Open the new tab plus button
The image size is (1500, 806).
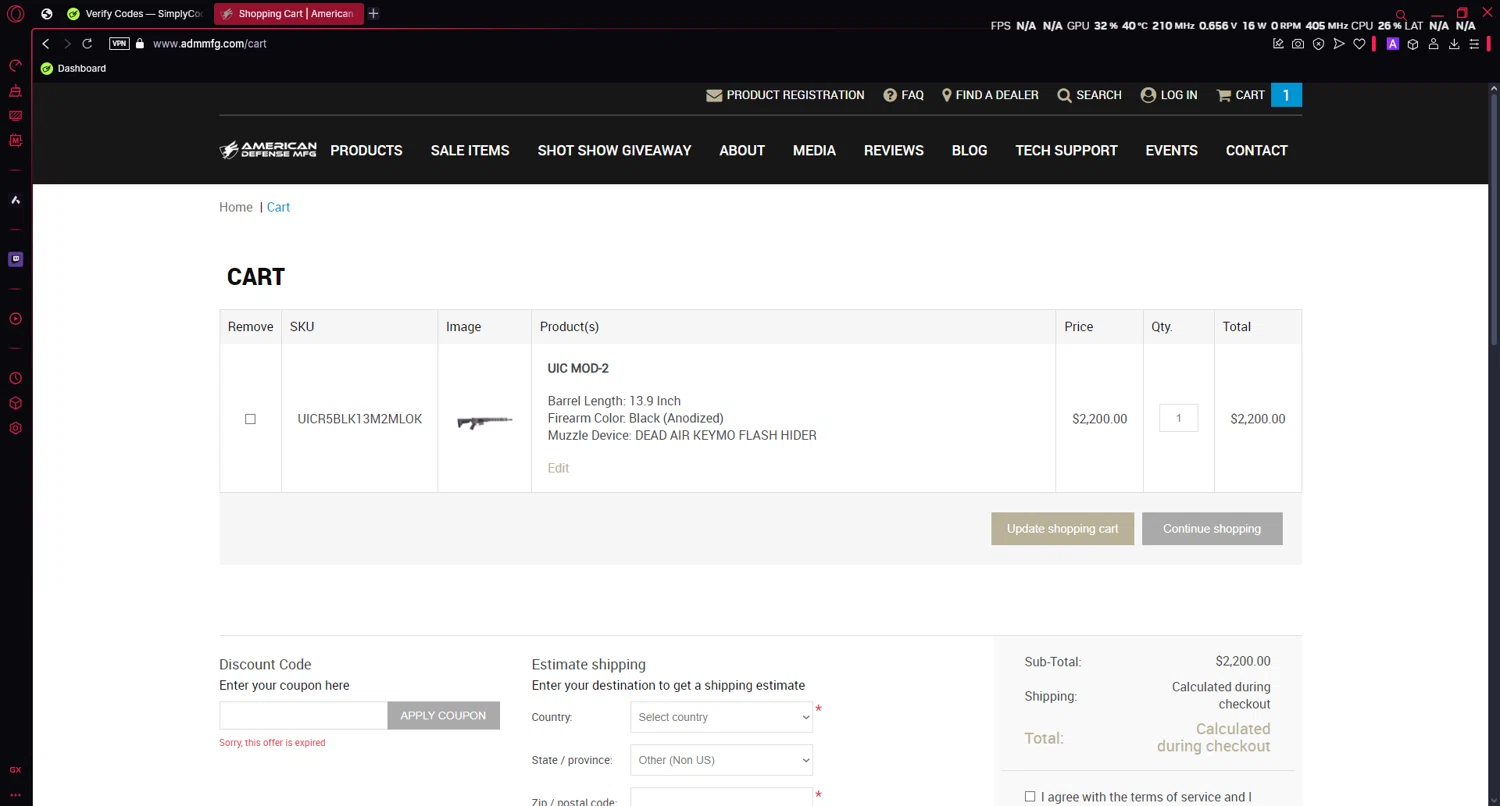coord(373,14)
